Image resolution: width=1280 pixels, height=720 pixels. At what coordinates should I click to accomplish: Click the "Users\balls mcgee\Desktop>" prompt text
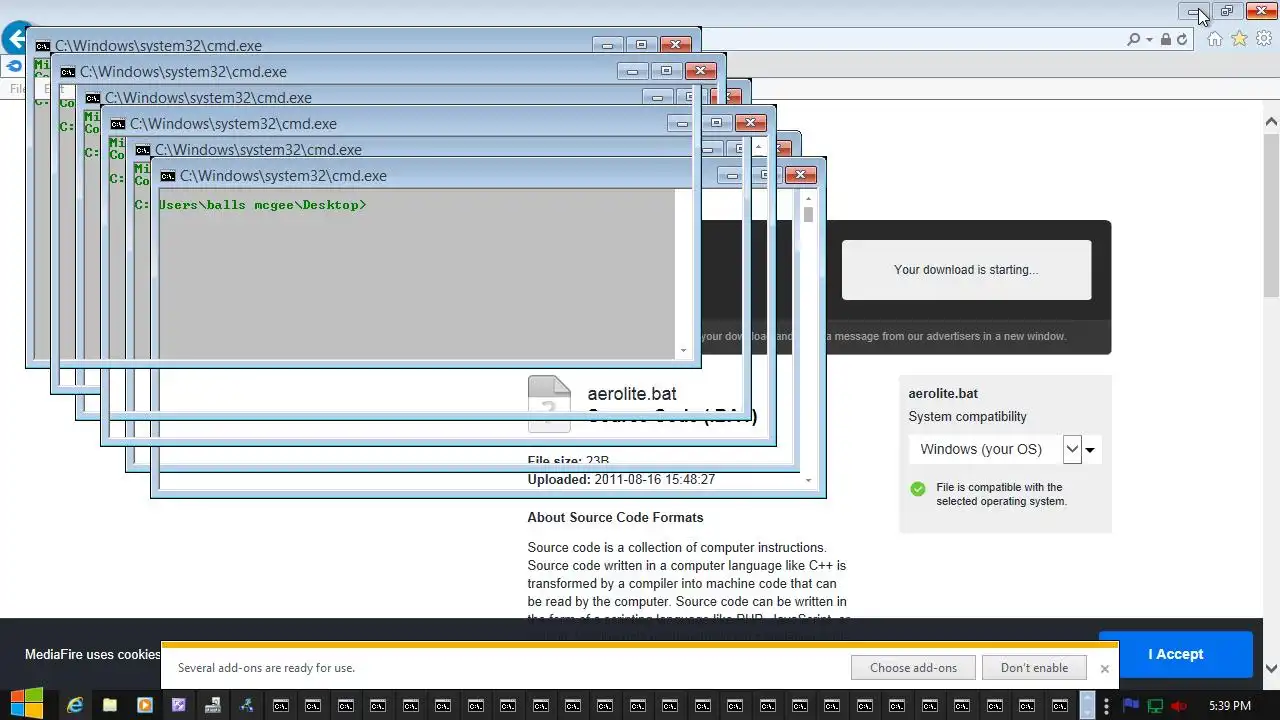(x=262, y=205)
